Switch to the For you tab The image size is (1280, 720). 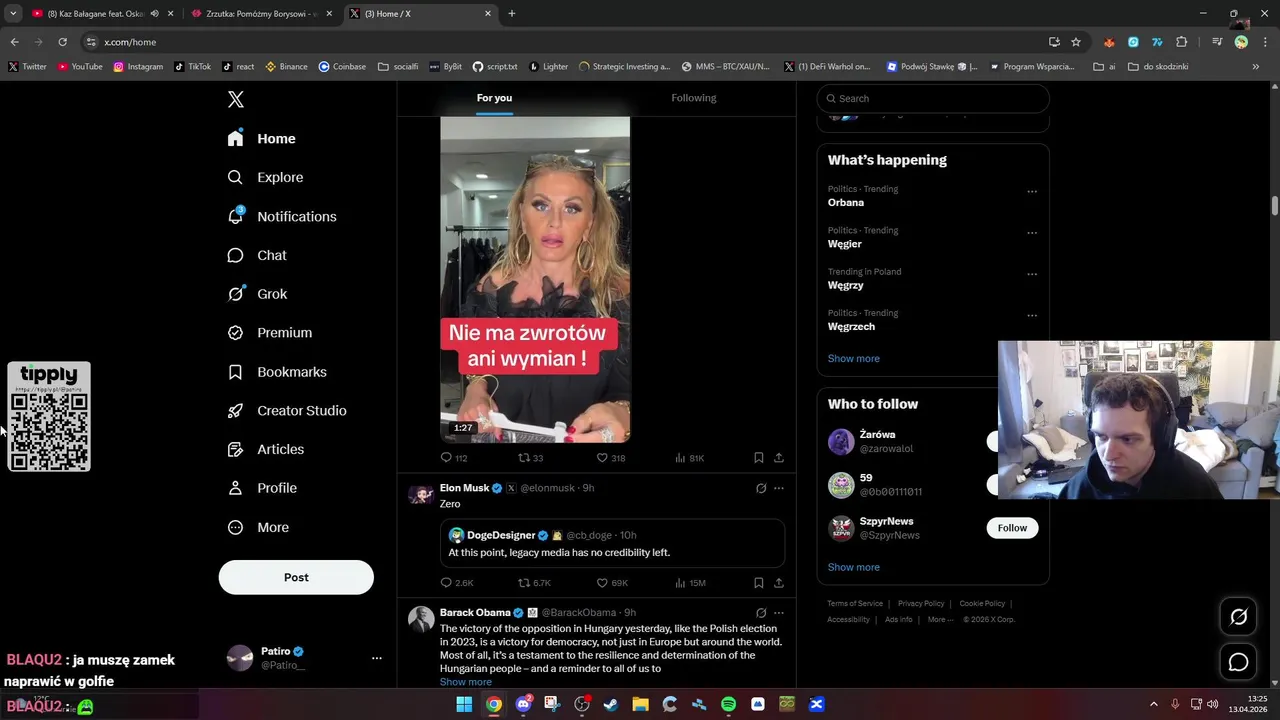494,98
